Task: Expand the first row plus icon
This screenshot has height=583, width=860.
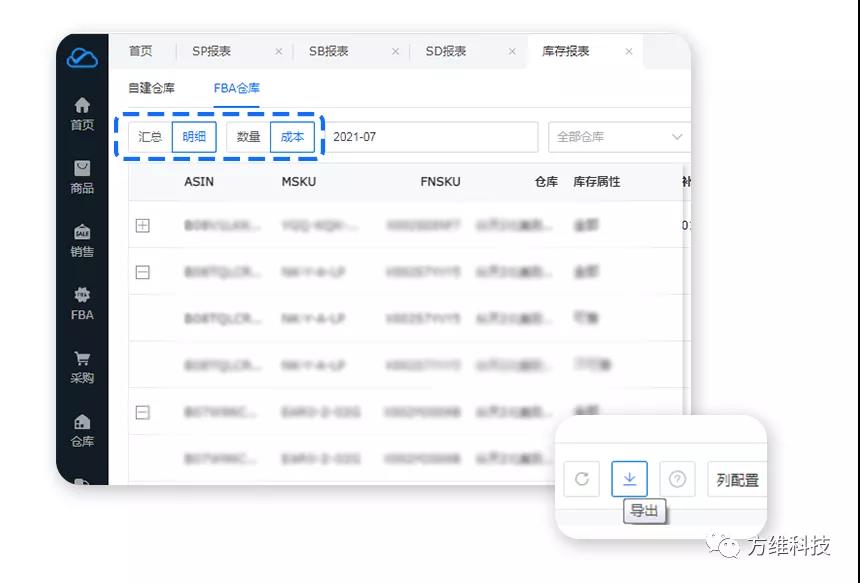Action: [x=142, y=226]
